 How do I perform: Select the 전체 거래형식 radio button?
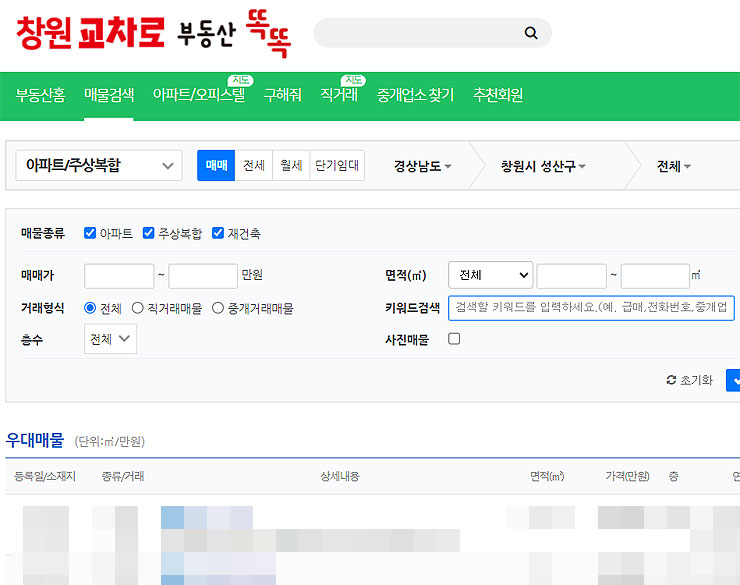click(x=90, y=308)
